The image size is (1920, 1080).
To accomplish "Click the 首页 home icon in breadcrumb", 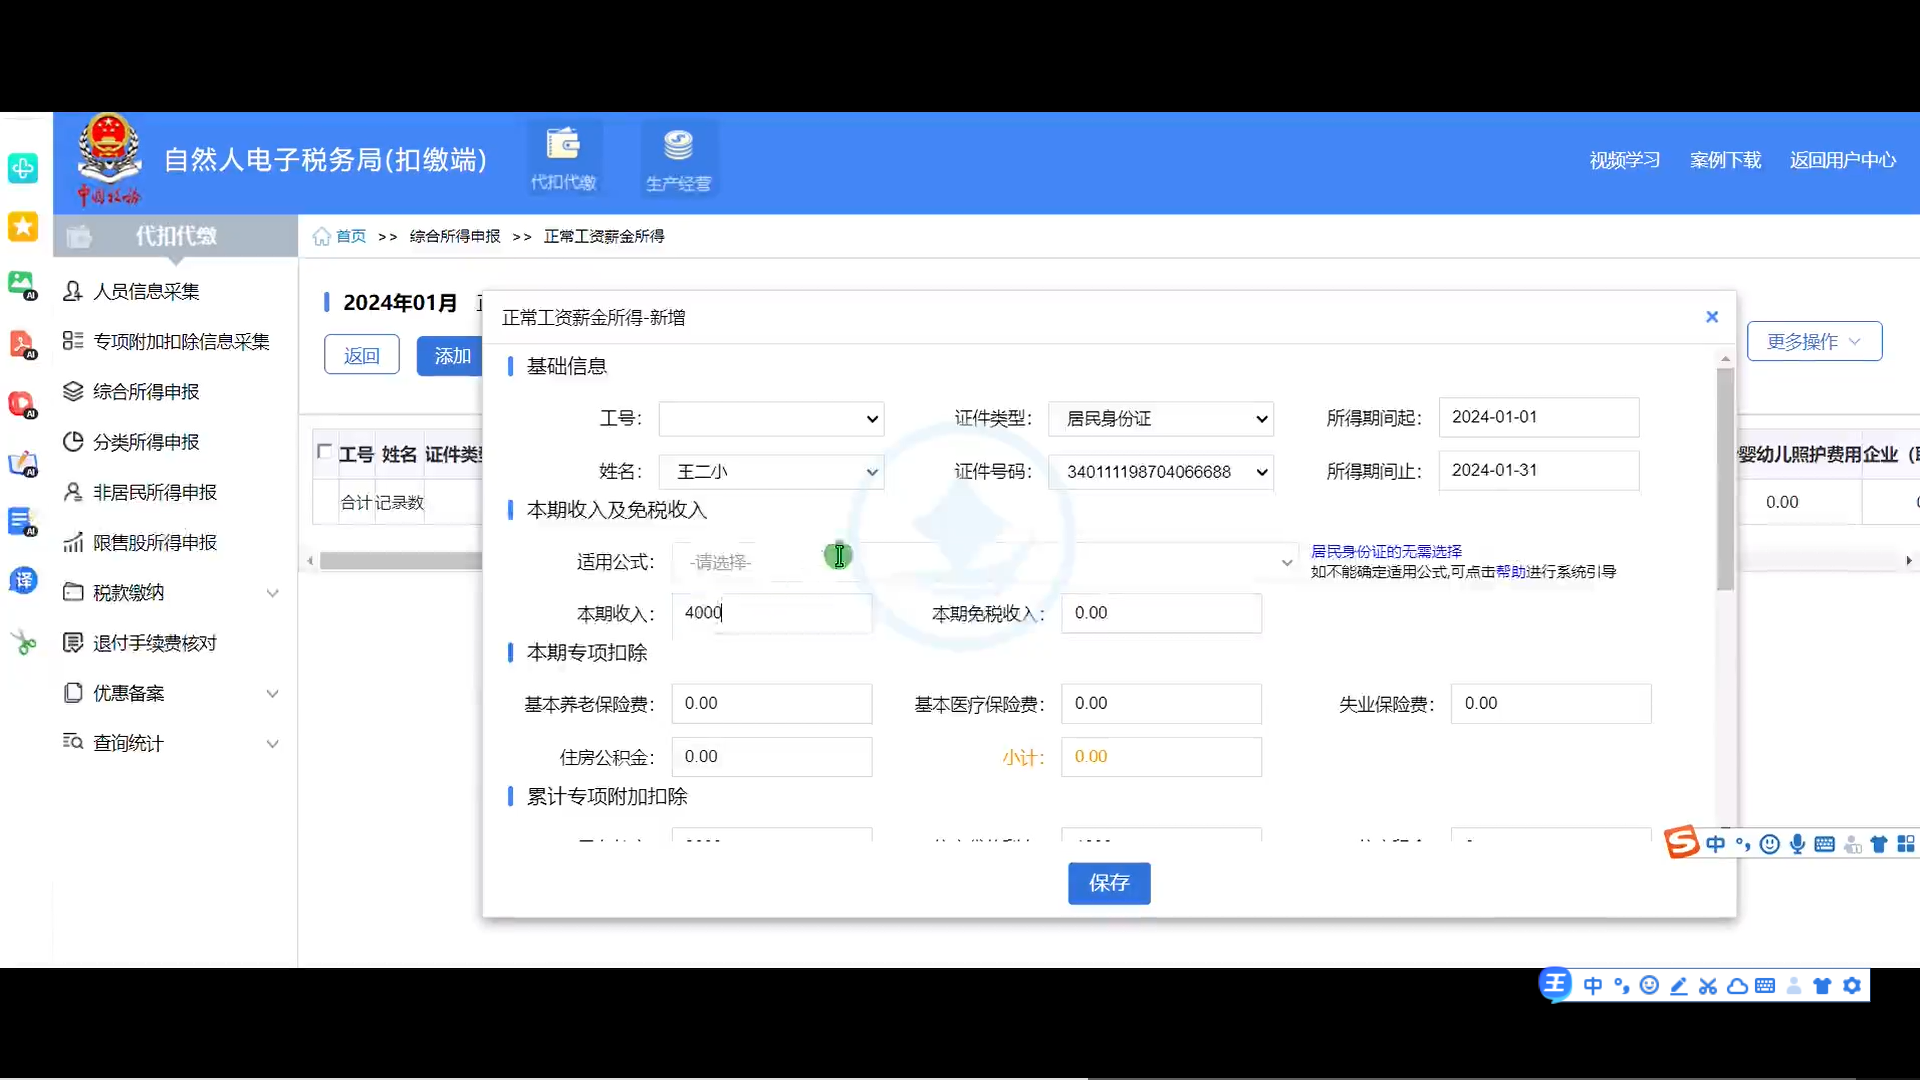I will (322, 237).
